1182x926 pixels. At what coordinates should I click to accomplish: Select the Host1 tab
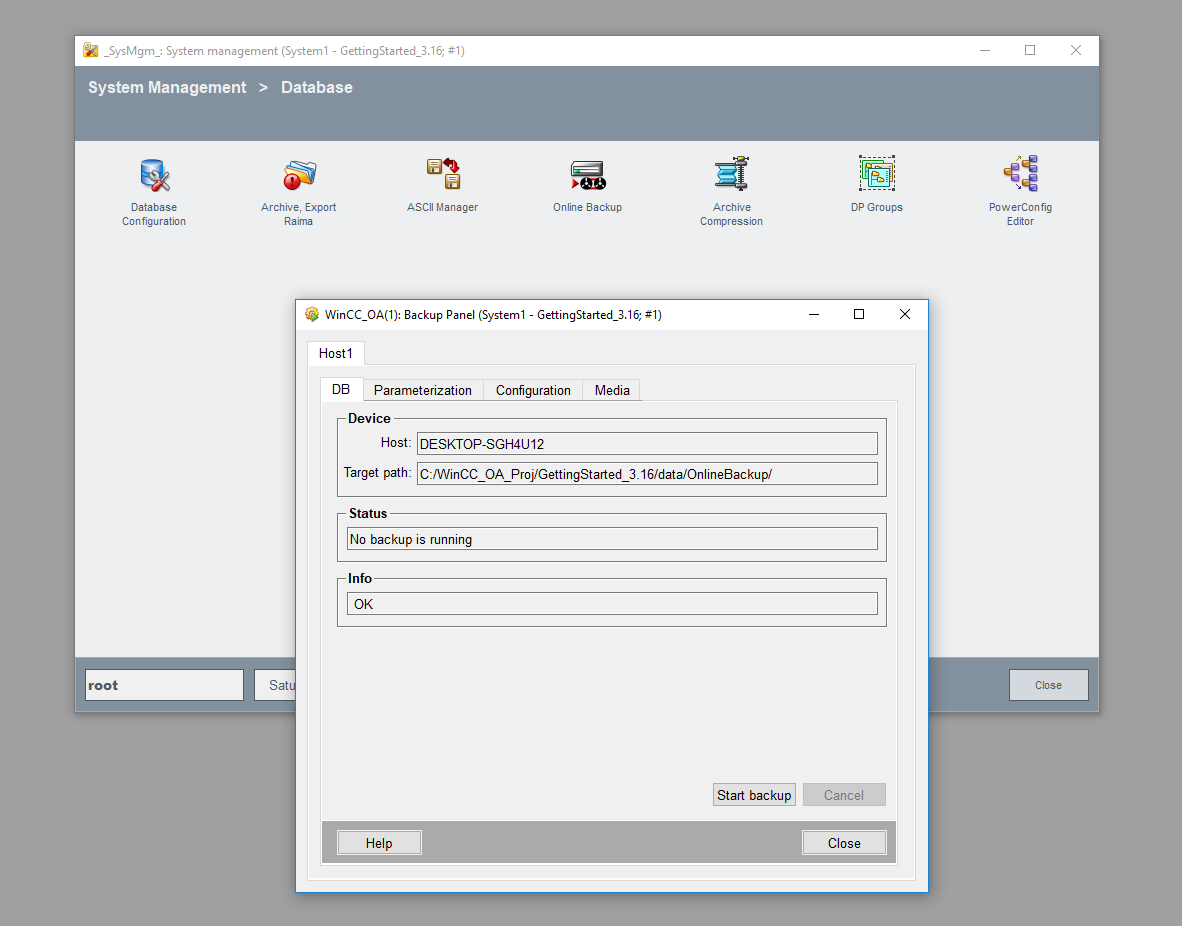(335, 354)
